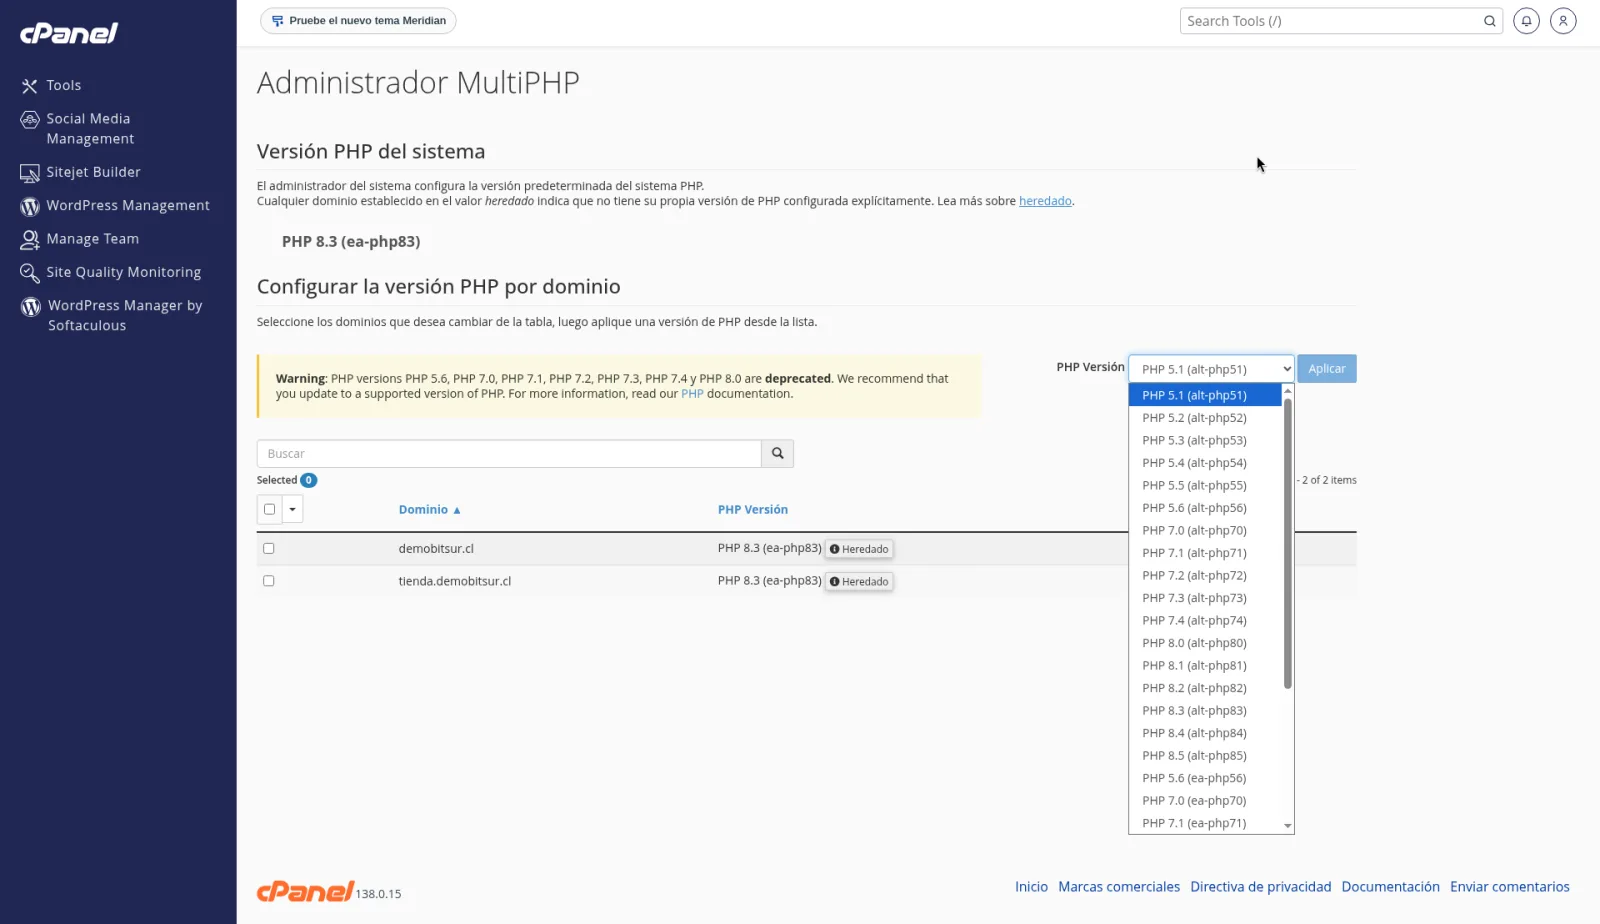Open Social Media Management icon

pyautogui.click(x=30, y=119)
